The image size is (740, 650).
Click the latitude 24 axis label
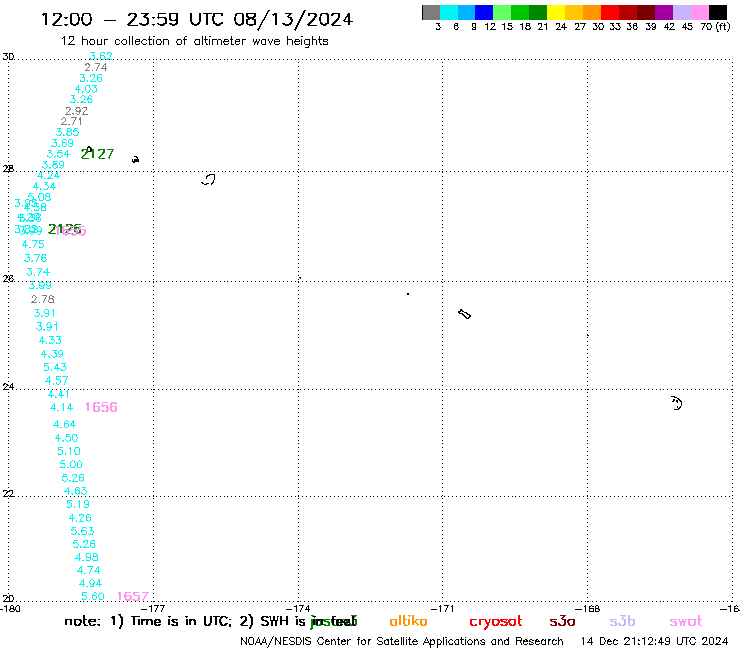click(8, 387)
